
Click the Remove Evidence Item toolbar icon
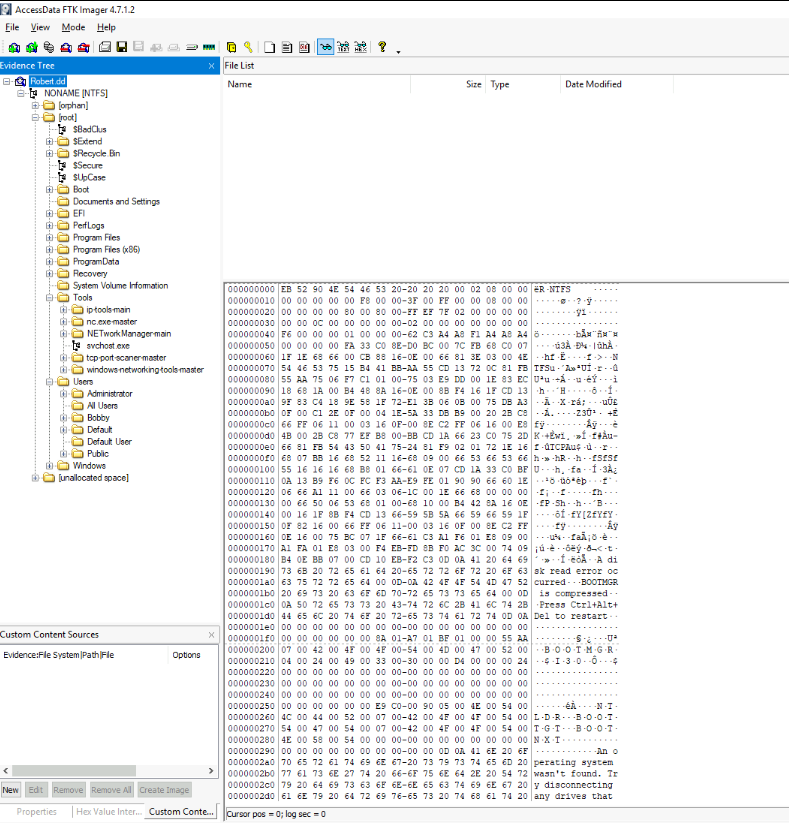point(65,47)
